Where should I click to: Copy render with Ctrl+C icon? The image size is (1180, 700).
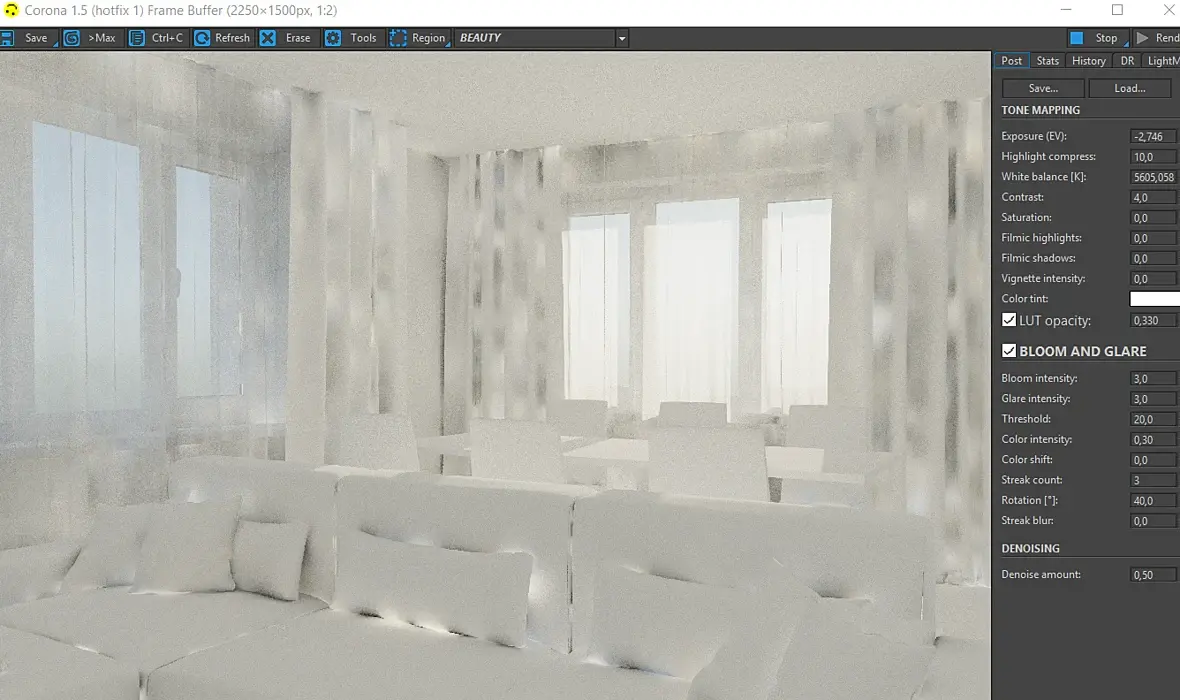click(x=136, y=38)
